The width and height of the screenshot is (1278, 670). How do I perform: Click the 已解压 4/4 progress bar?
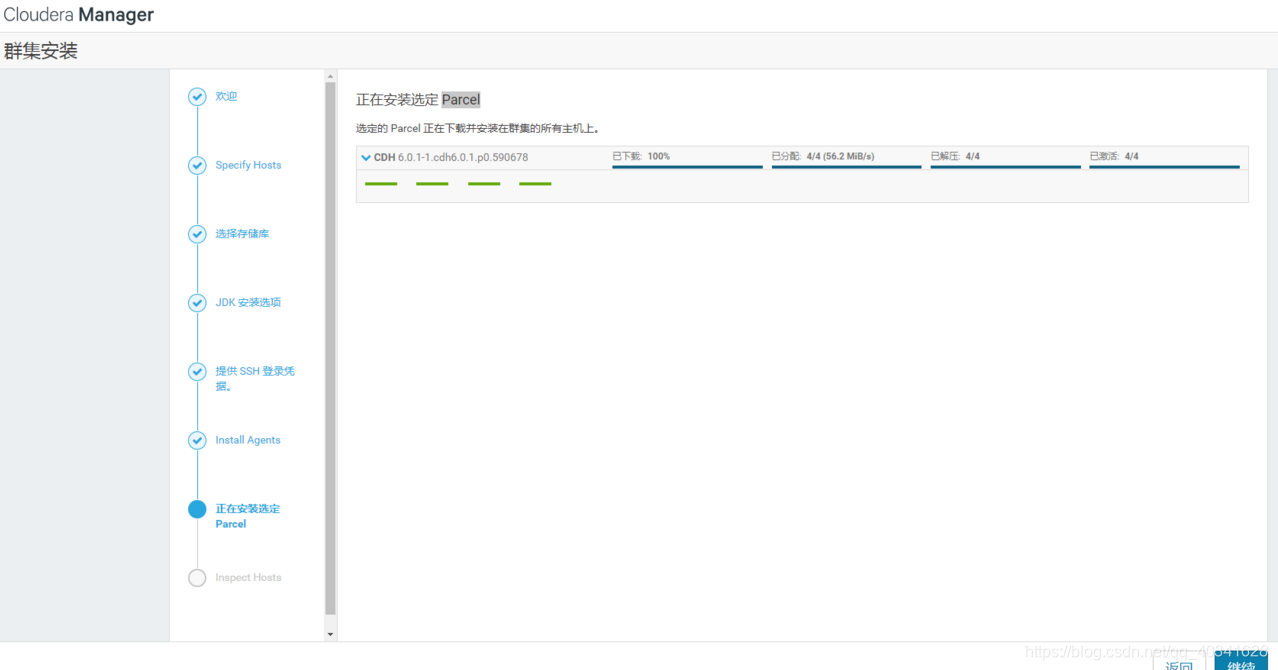(1005, 167)
